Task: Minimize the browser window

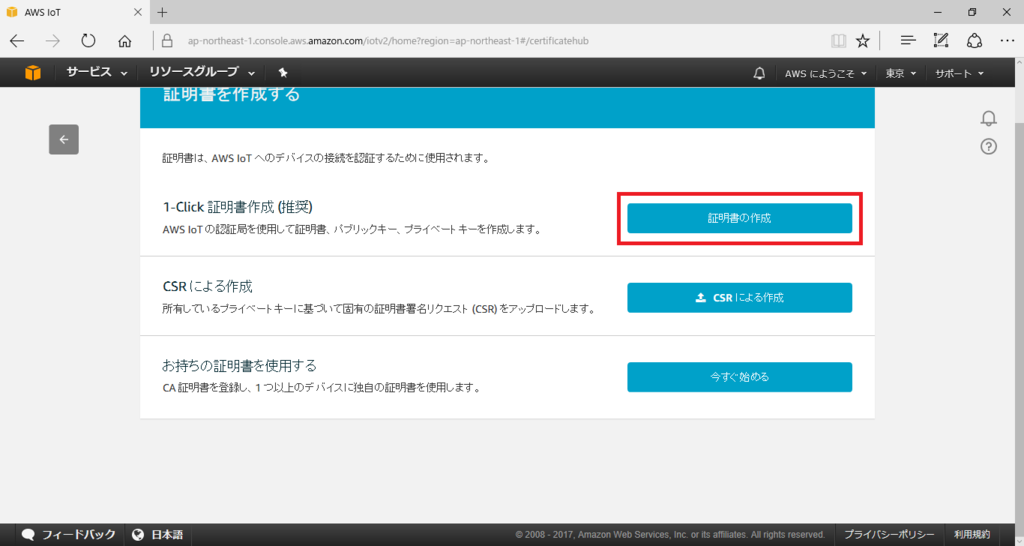Action: pyautogui.click(x=938, y=12)
